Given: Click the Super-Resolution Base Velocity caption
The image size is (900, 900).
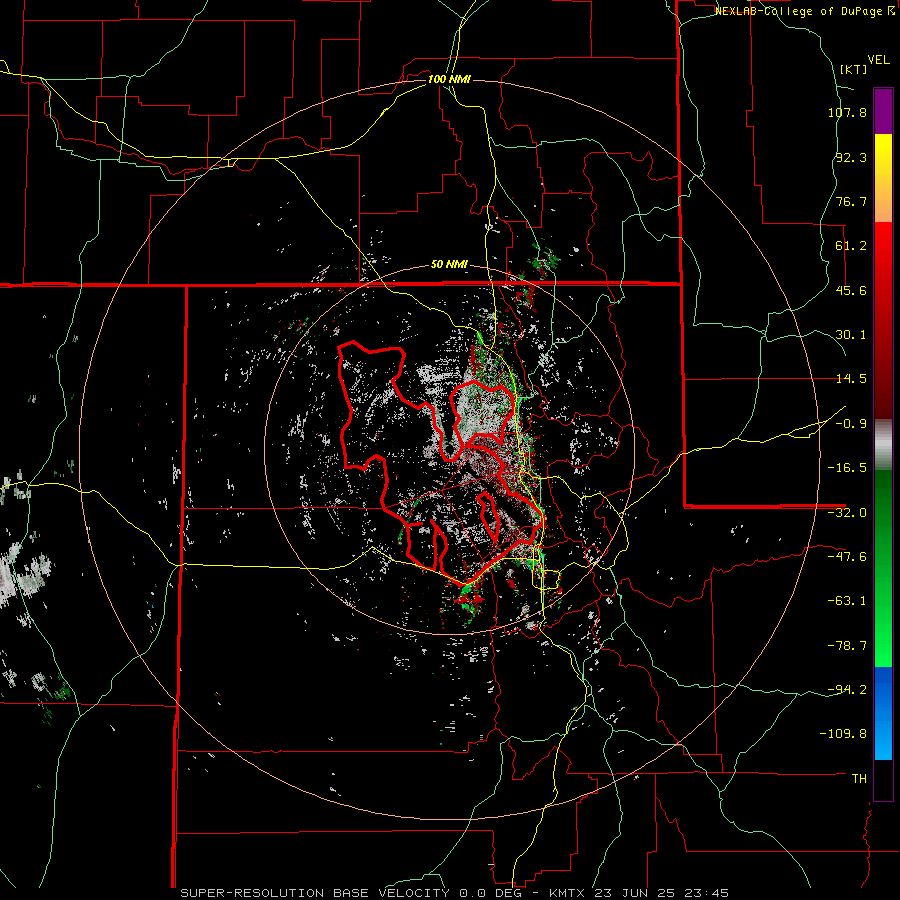Looking at the screenshot, I should (x=455, y=893).
